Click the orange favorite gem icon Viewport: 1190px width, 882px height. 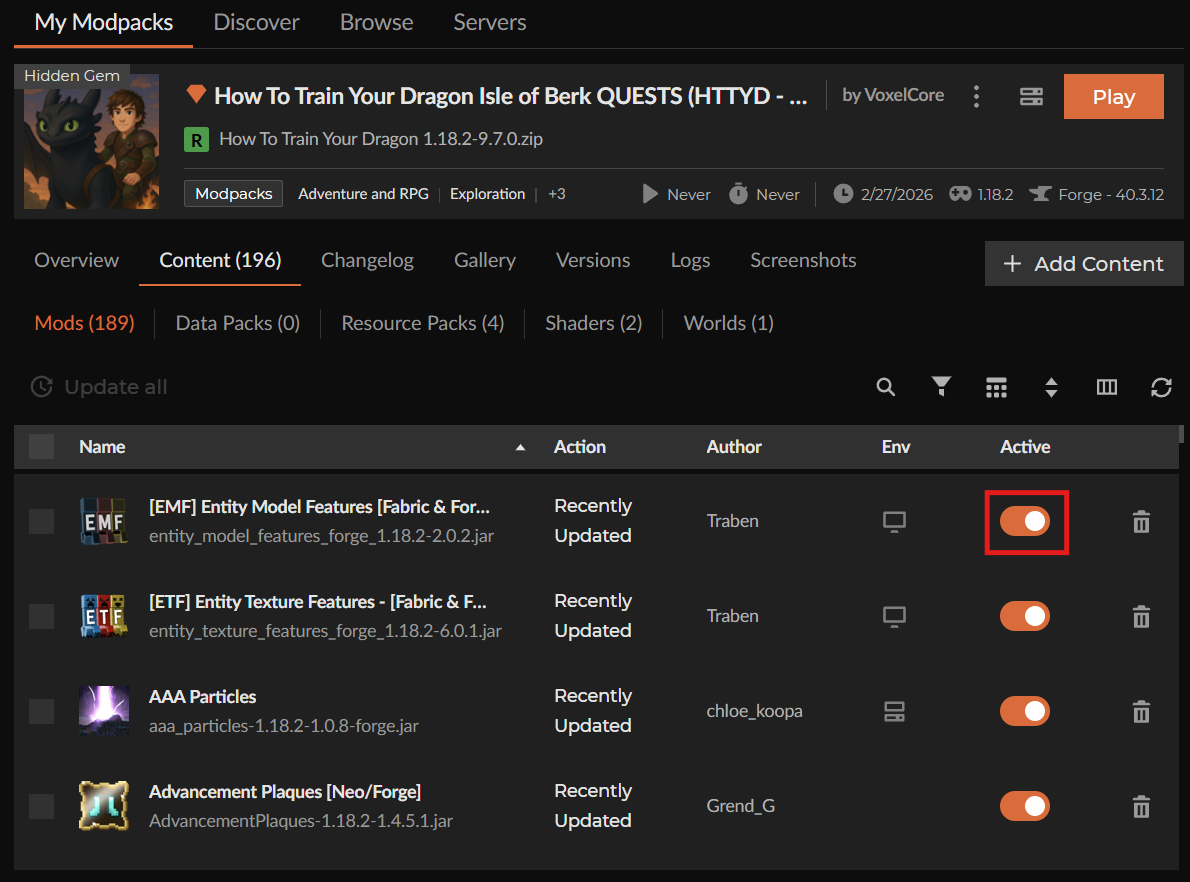click(196, 94)
